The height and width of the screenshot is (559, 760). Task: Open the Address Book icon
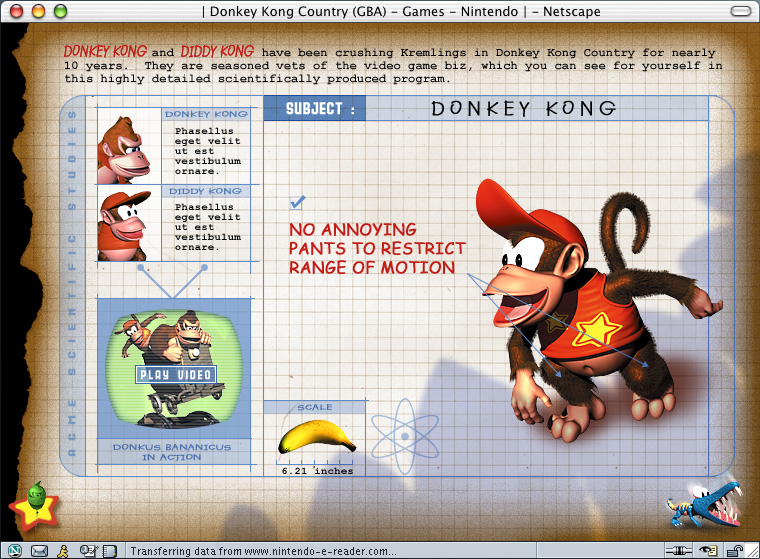(108, 550)
